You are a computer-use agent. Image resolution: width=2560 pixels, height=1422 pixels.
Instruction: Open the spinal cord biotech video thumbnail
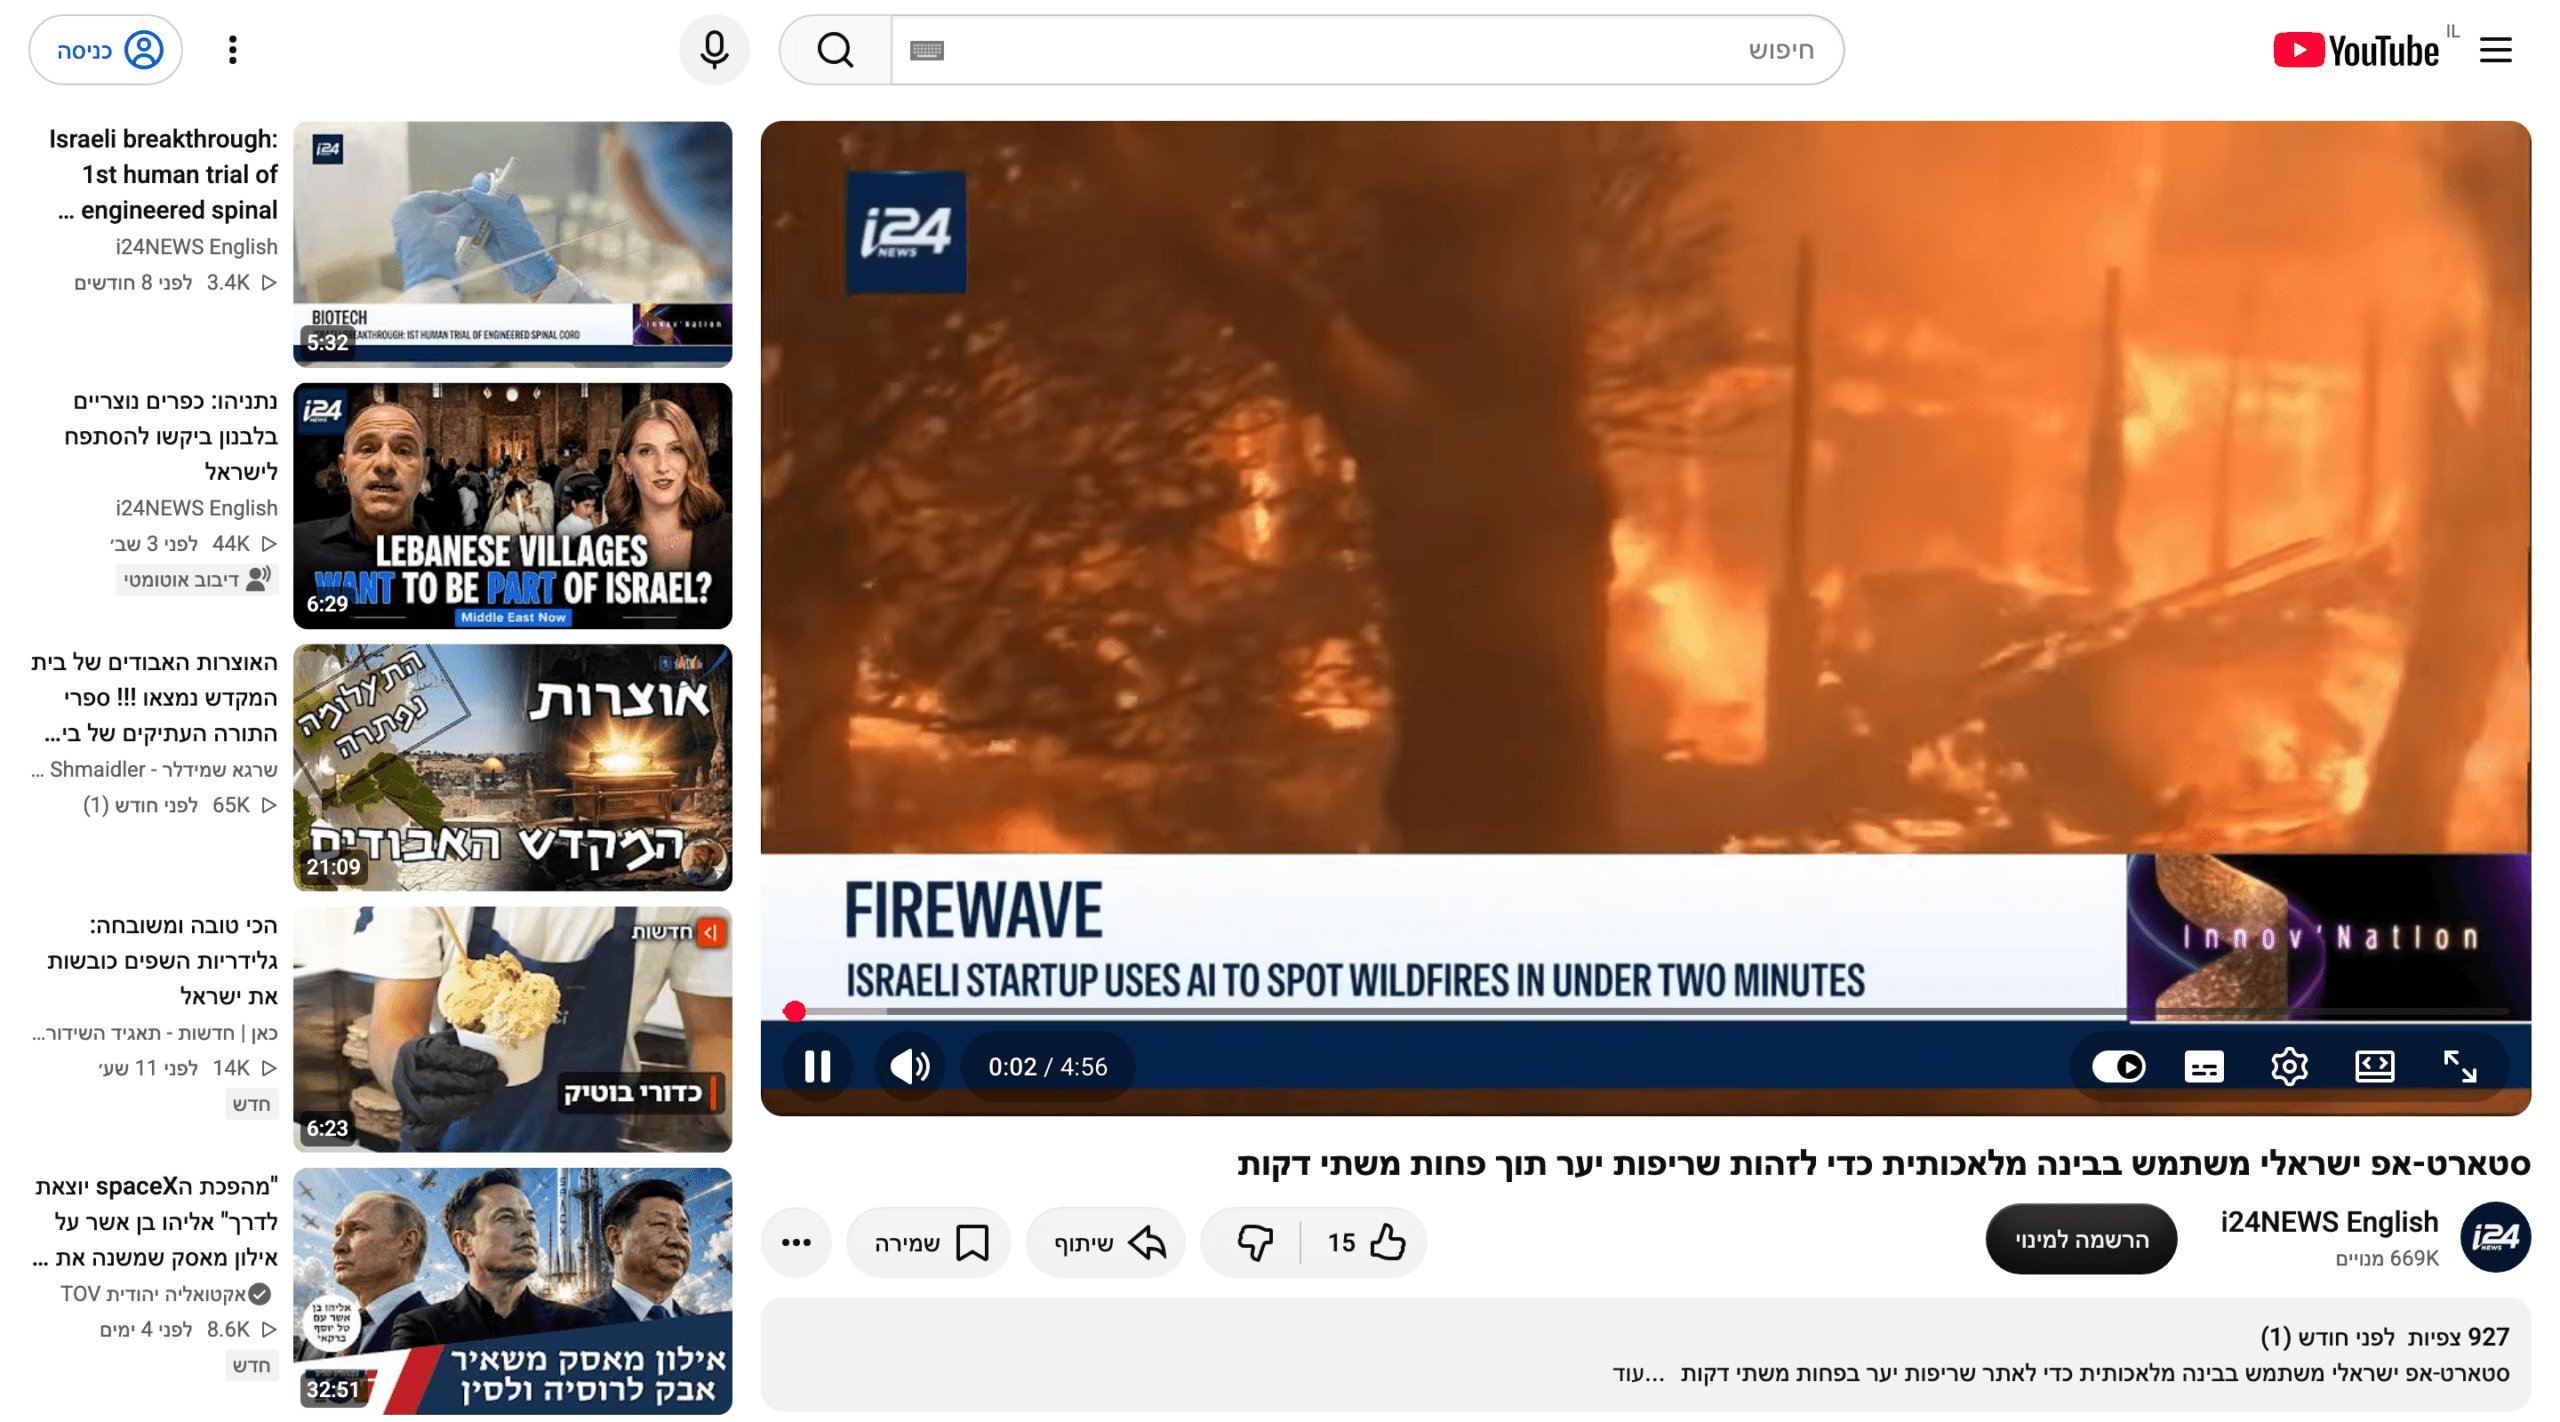coord(512,244)
